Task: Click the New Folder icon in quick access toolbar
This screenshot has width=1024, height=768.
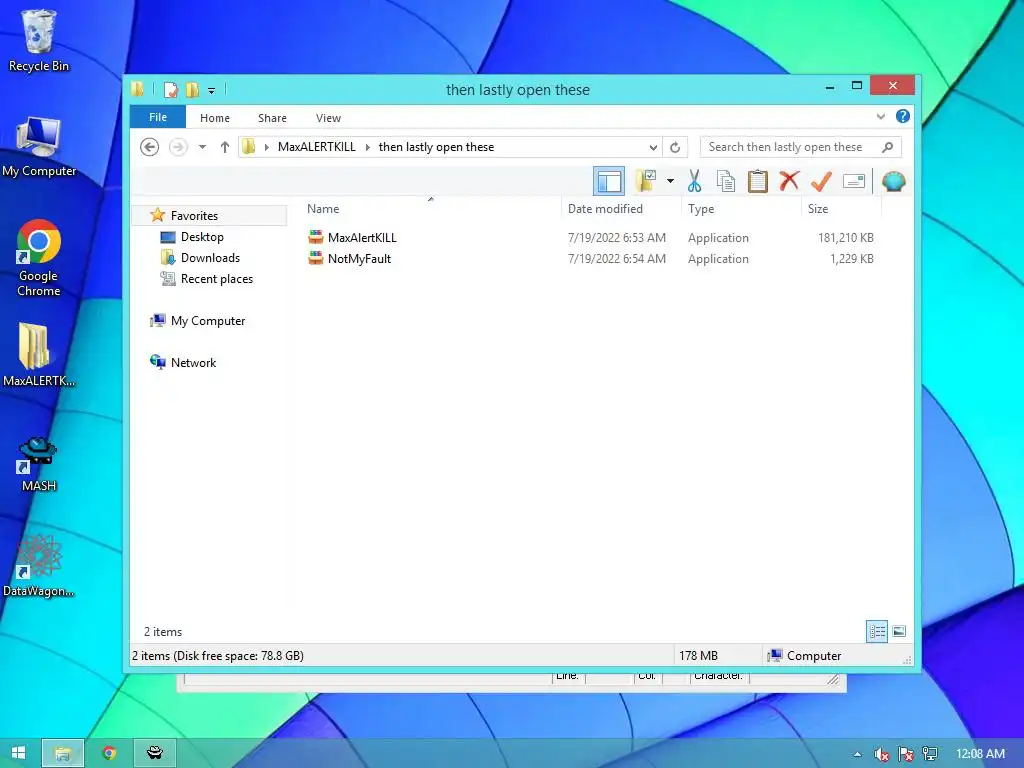Action: [192, 89]
